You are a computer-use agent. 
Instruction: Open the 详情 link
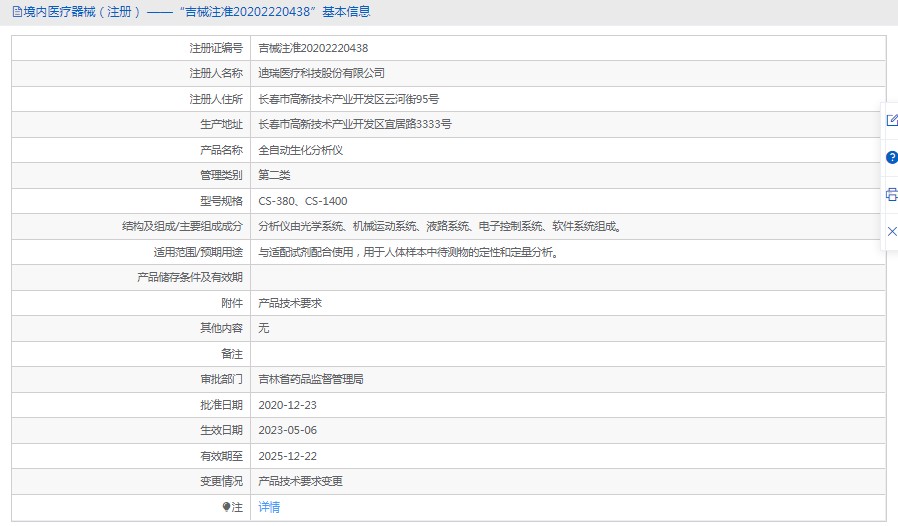tap(269, 507)
